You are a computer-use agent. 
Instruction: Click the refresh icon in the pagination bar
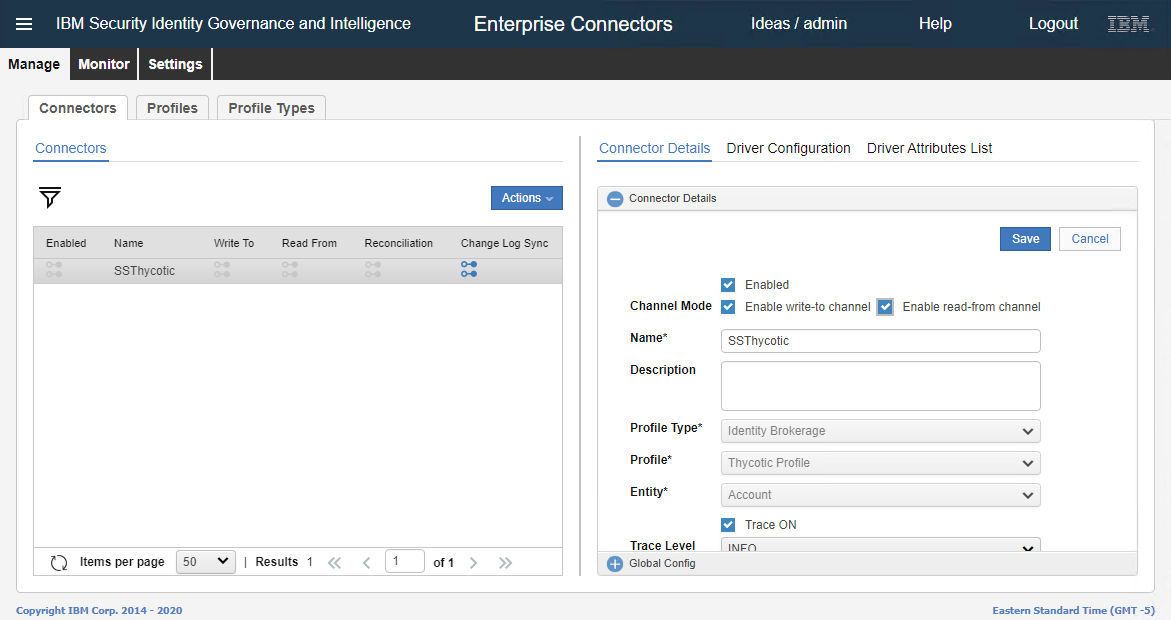click(59, 563)
